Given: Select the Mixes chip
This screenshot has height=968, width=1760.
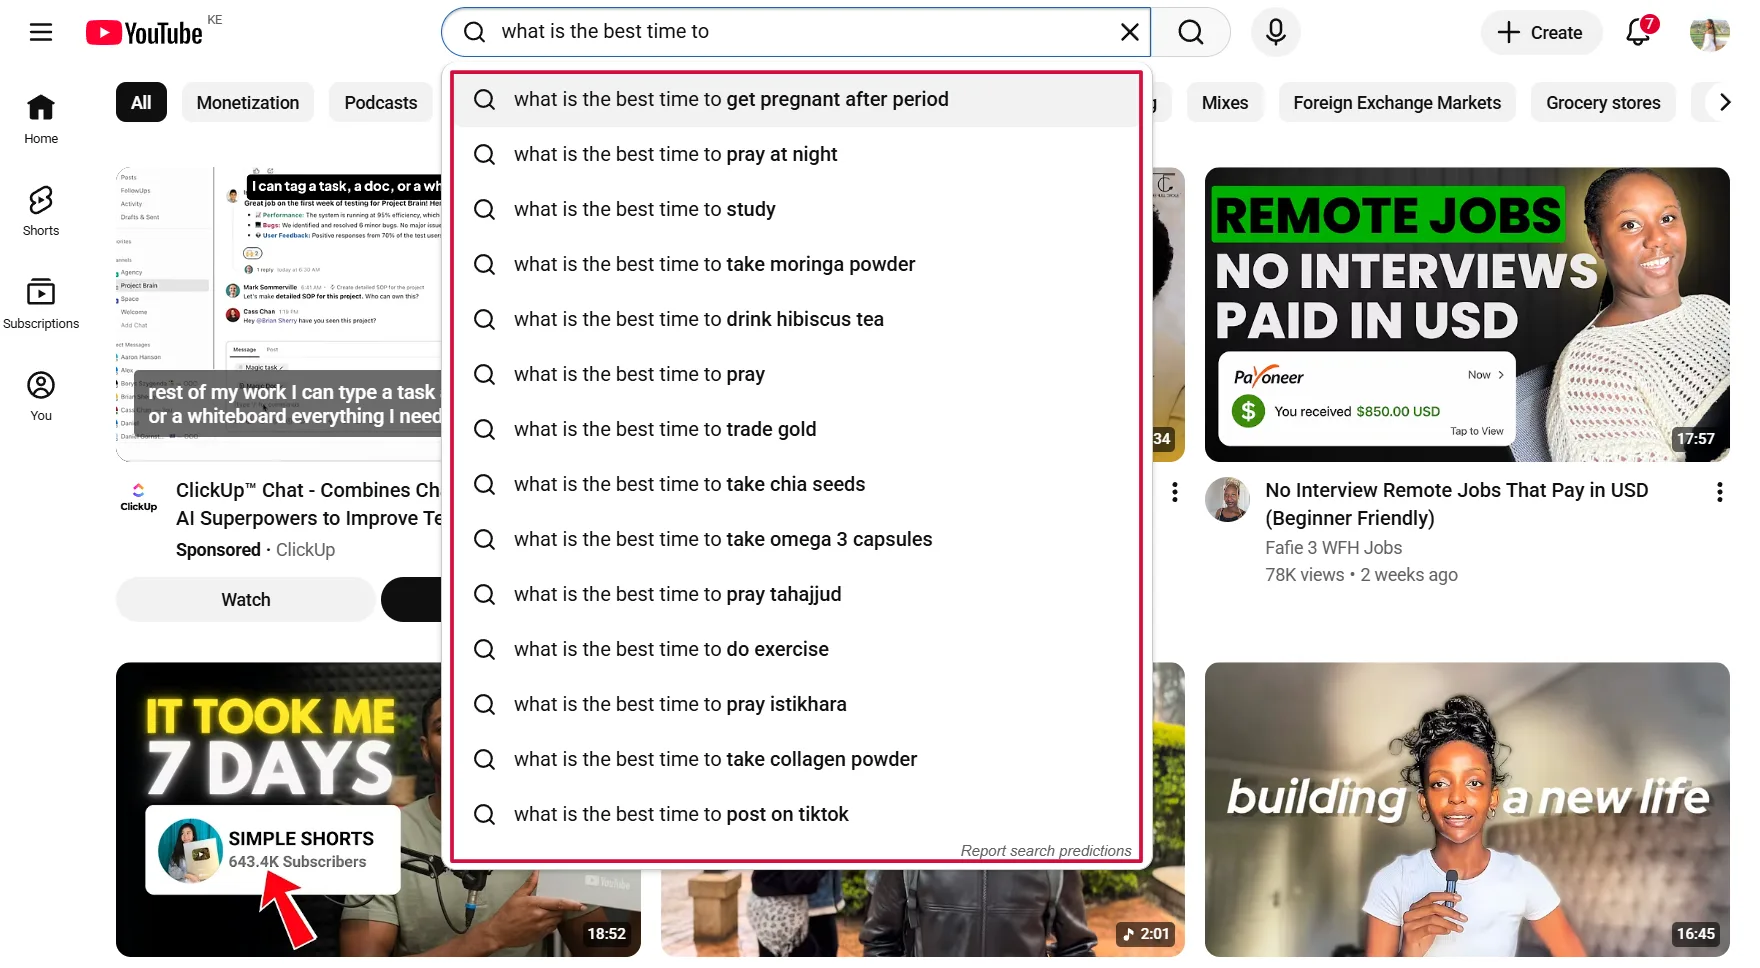Looking at the screenshot, I should [x=1225, y=102].
